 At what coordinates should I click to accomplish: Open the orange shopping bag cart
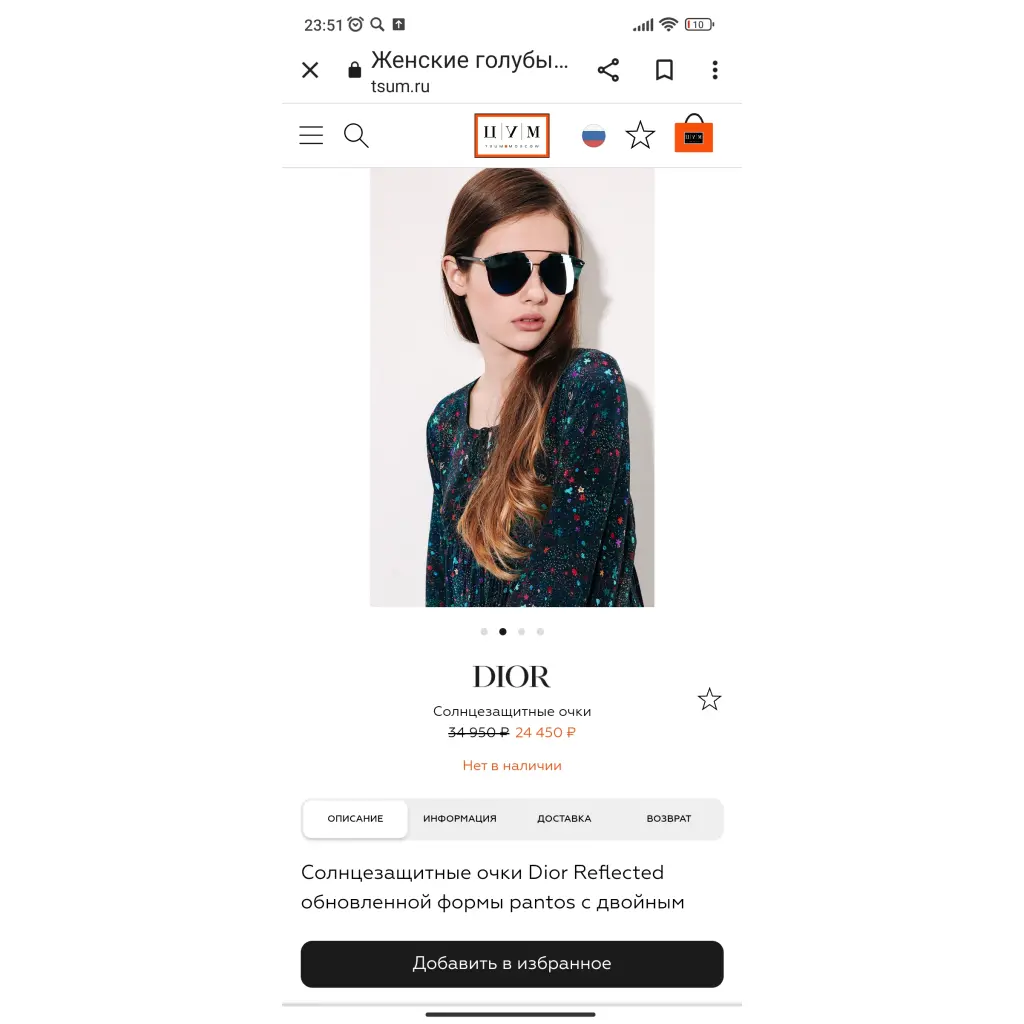[x=694, y=133]
